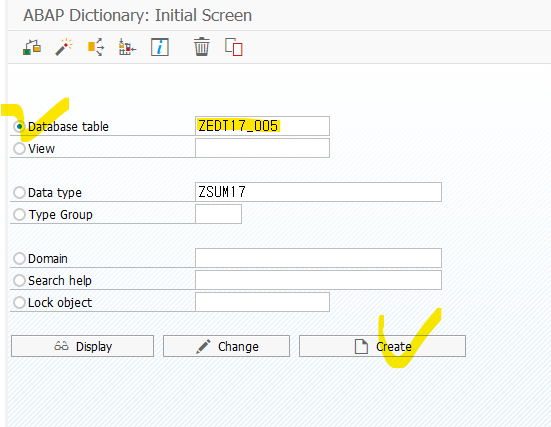551x427 pixels.
Task: Click the 'Database table' label text
Action: tap(68, 127)
